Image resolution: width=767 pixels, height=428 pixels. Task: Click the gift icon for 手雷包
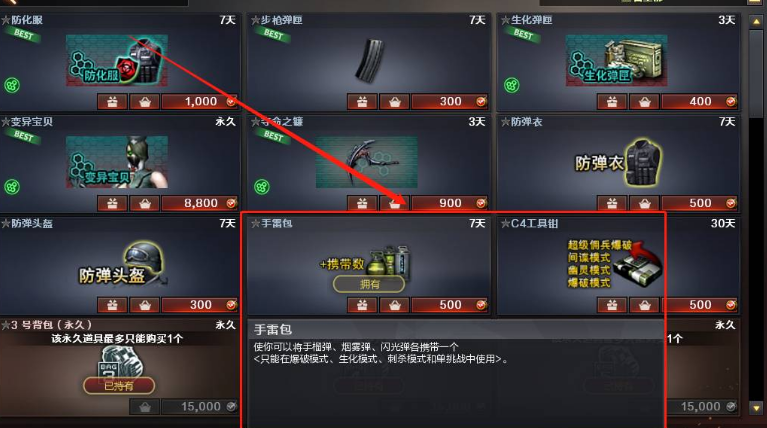[x=362, y=305]
